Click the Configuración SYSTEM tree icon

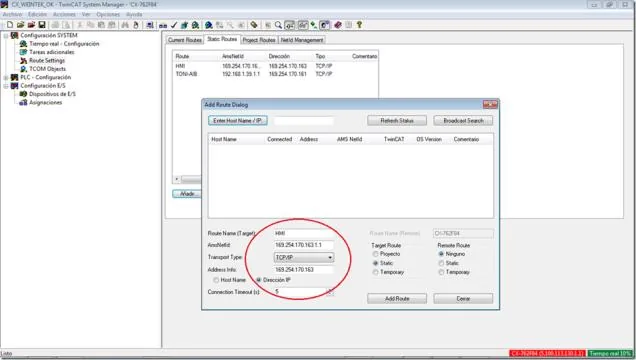point(15,35)
